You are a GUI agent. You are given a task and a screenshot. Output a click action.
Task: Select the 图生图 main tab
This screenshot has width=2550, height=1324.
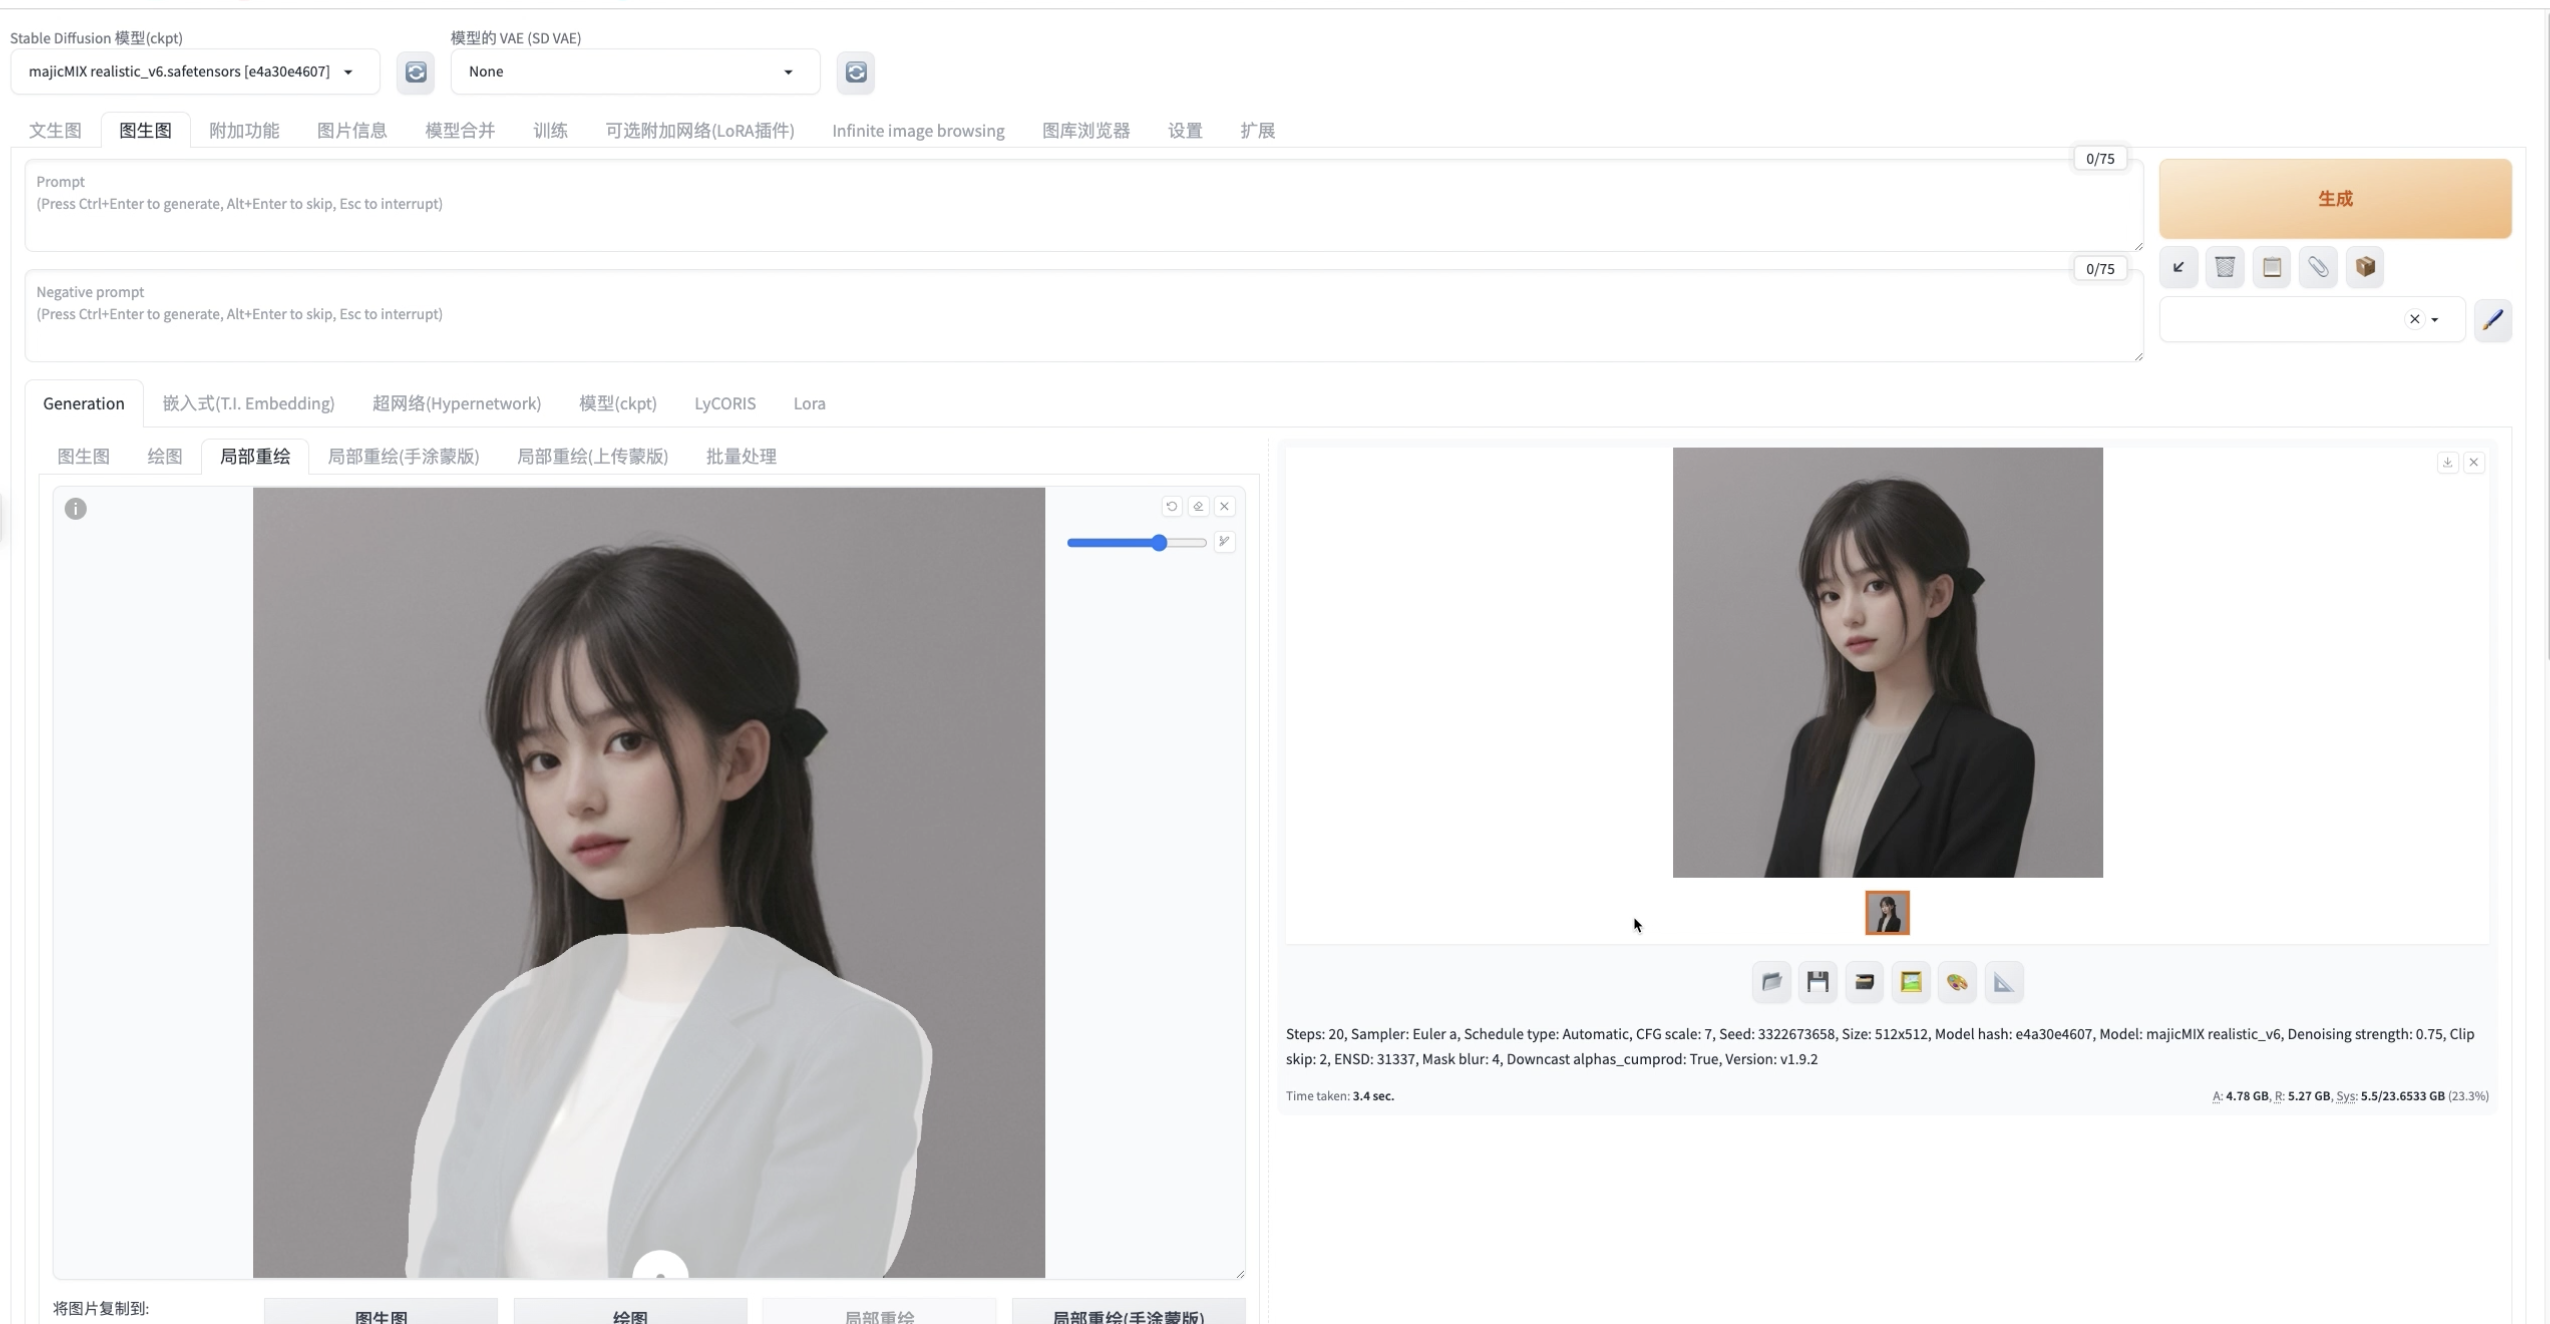tap(145, 130)
